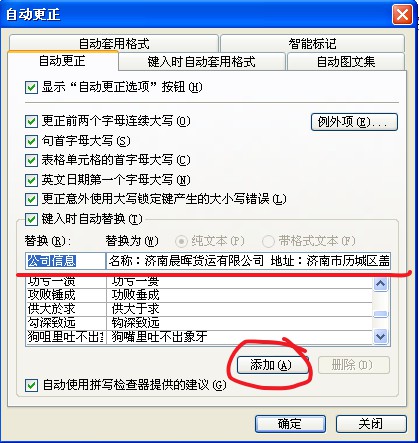Open the 智能标记 tab
Image resolution: width=419 pixels, height=443 pixels.
312,43
